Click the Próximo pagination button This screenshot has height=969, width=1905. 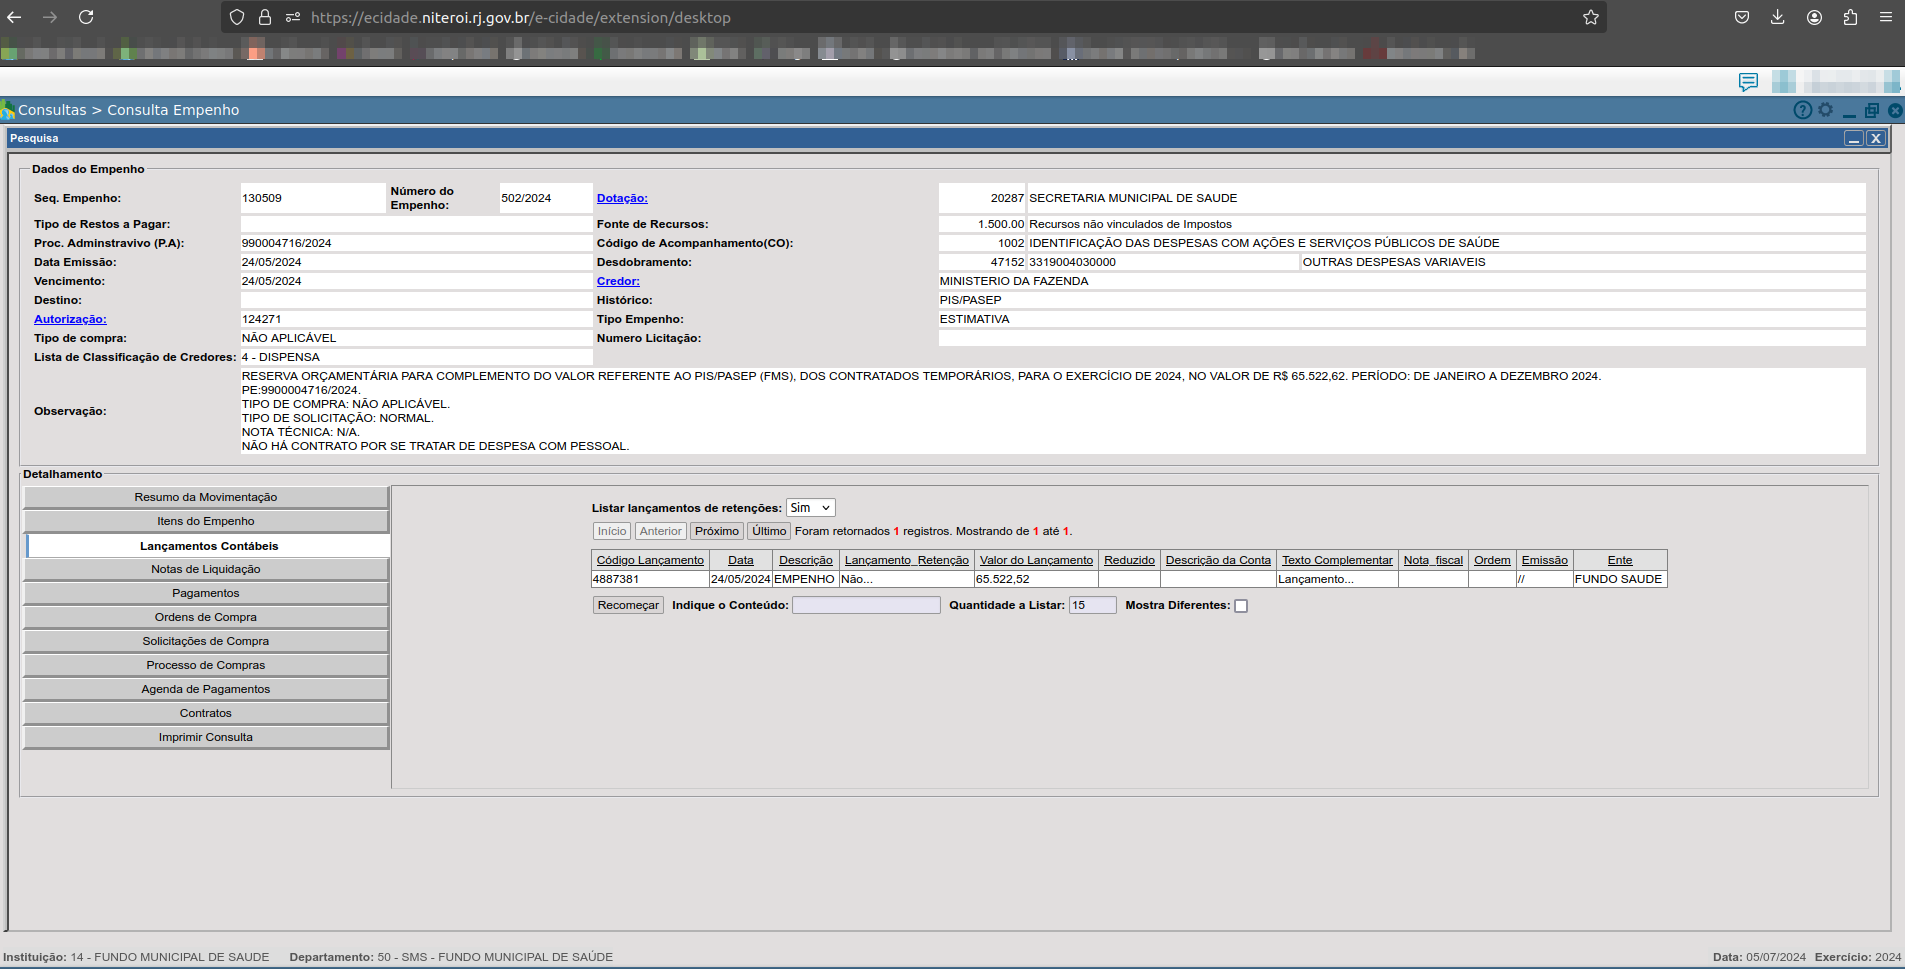pyautogui.click(x=716, y=531)
